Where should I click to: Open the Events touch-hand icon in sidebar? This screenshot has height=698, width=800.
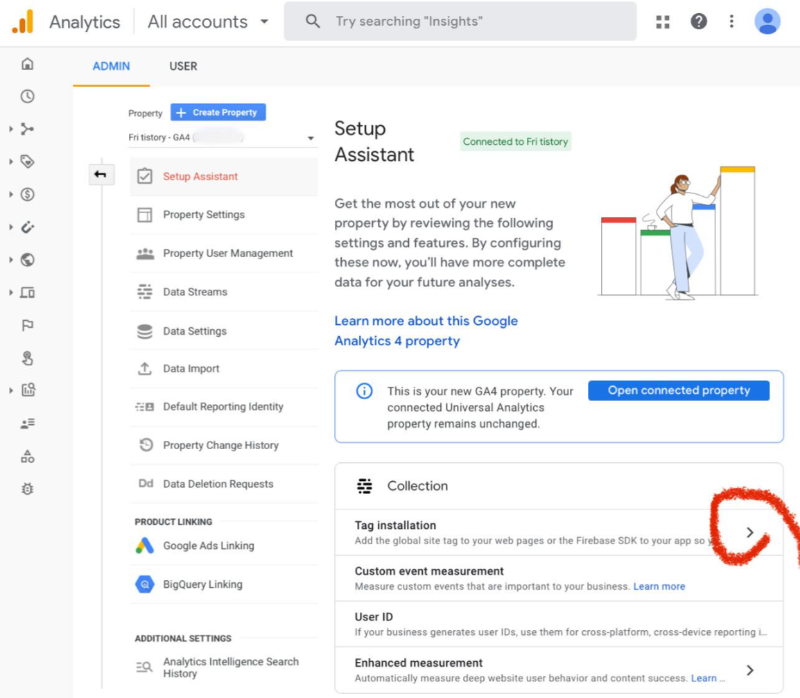click(x=28, y=358)
